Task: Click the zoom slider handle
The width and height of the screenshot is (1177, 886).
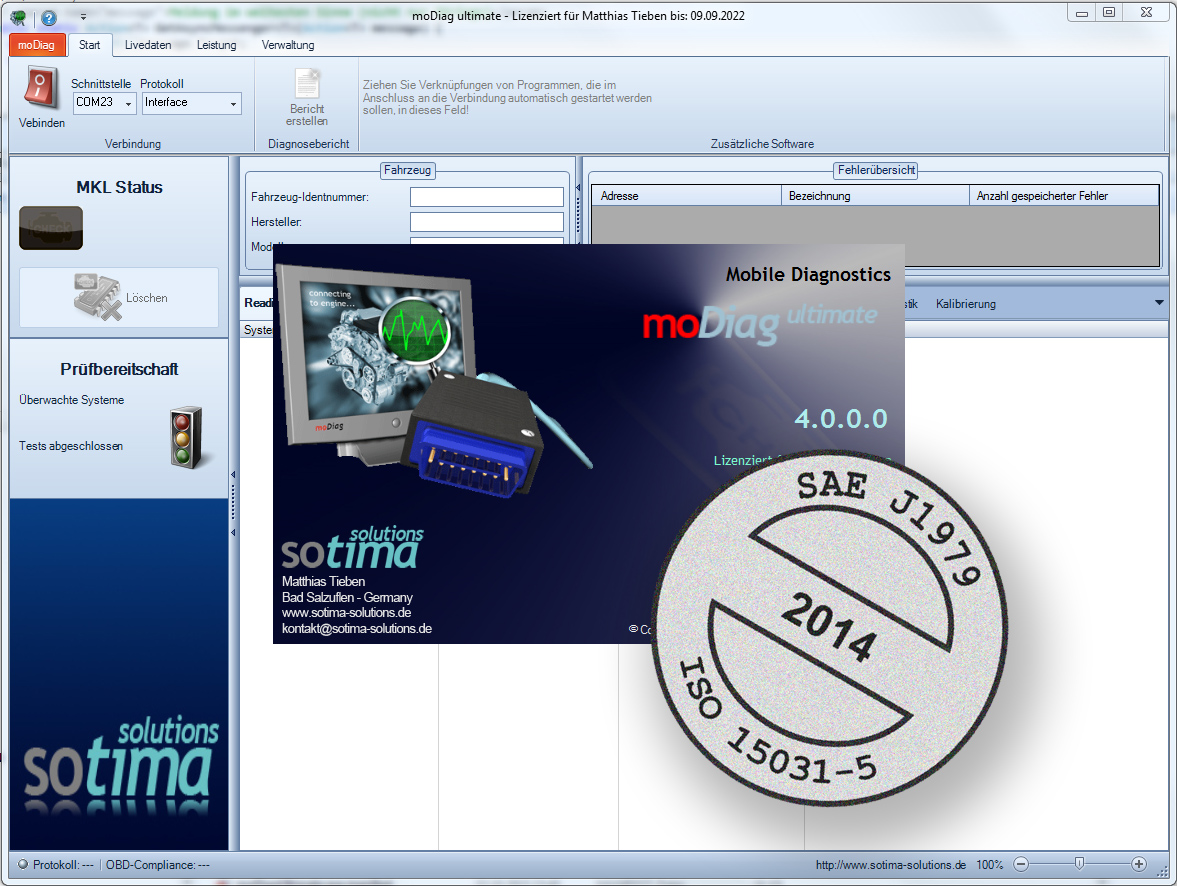Action: point(1079,864)
